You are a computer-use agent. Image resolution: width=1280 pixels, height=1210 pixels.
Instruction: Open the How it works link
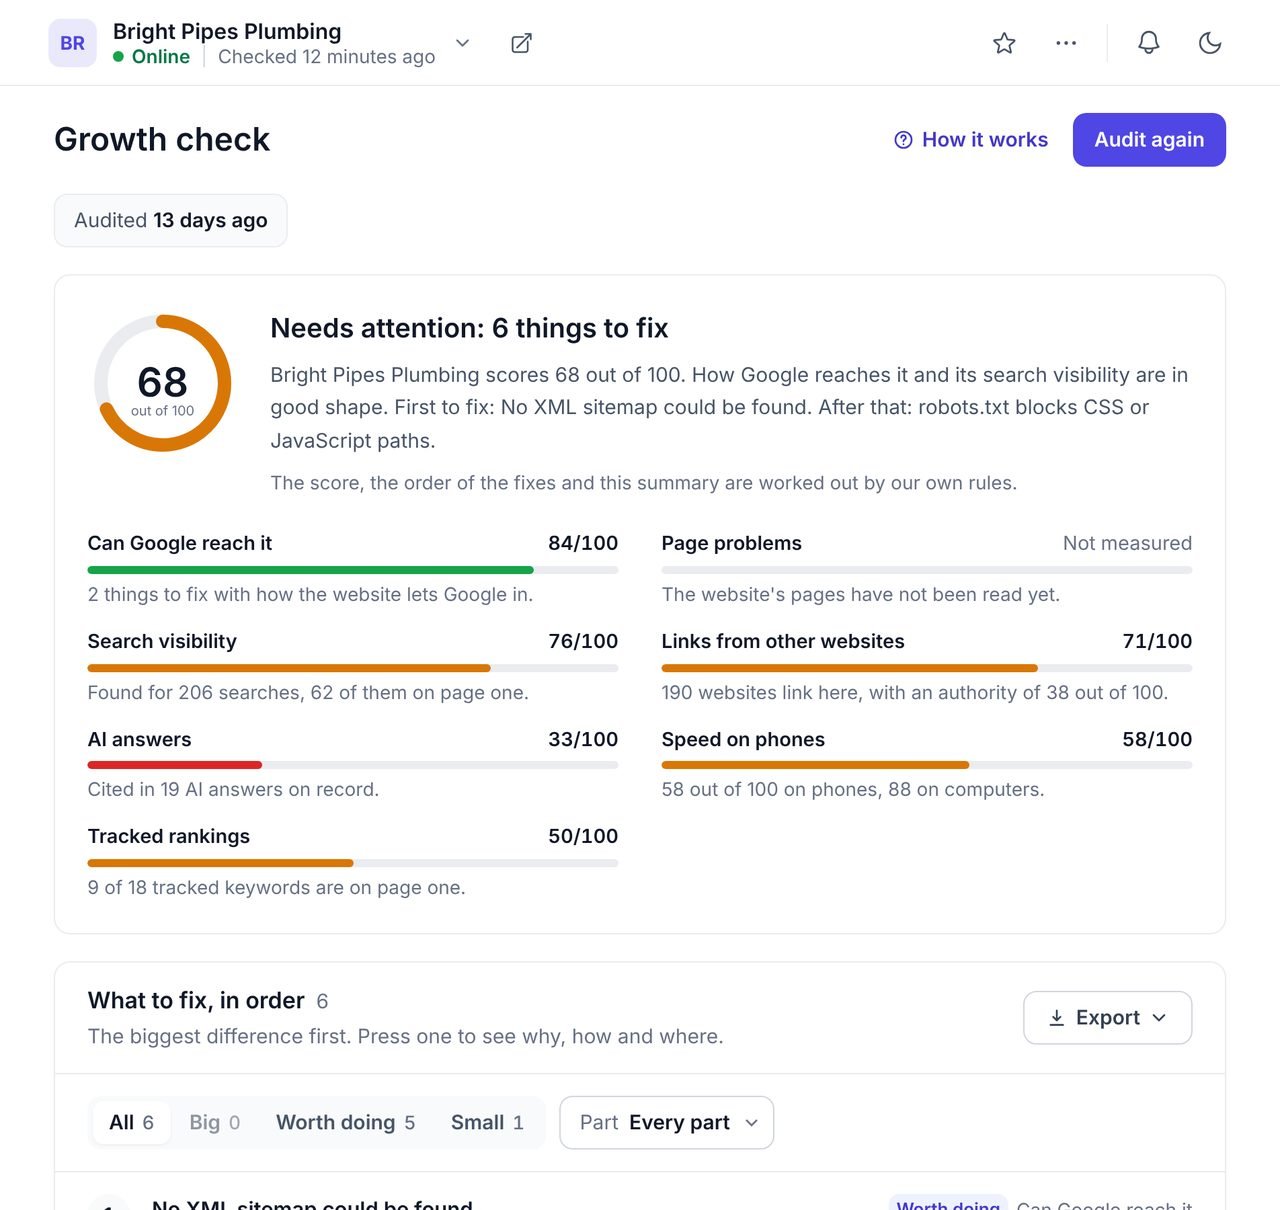971,140
